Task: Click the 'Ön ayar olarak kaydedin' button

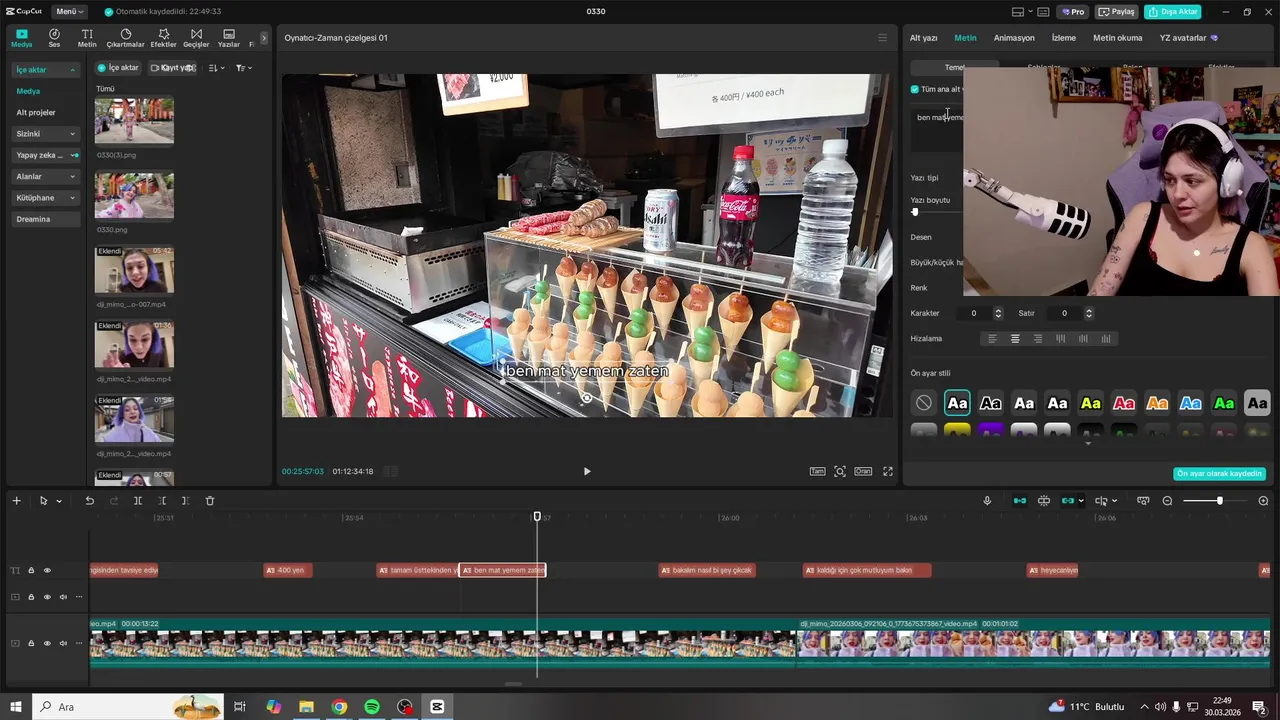Action: (x=1219, y=474)
